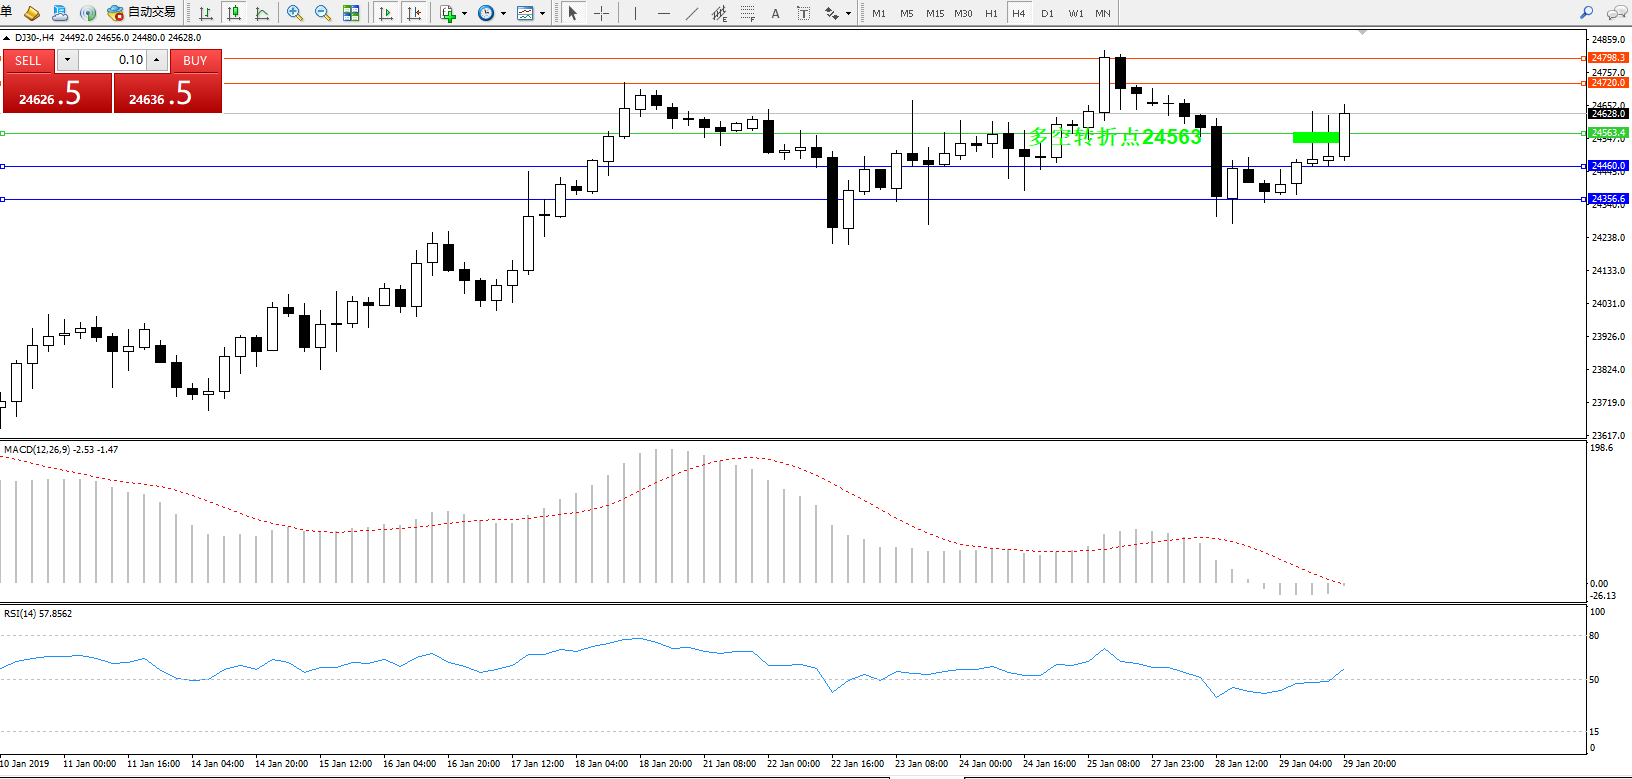Select the M15 timeframe
This screenshot has width=1632, height=779.
[x=935, y=13]
